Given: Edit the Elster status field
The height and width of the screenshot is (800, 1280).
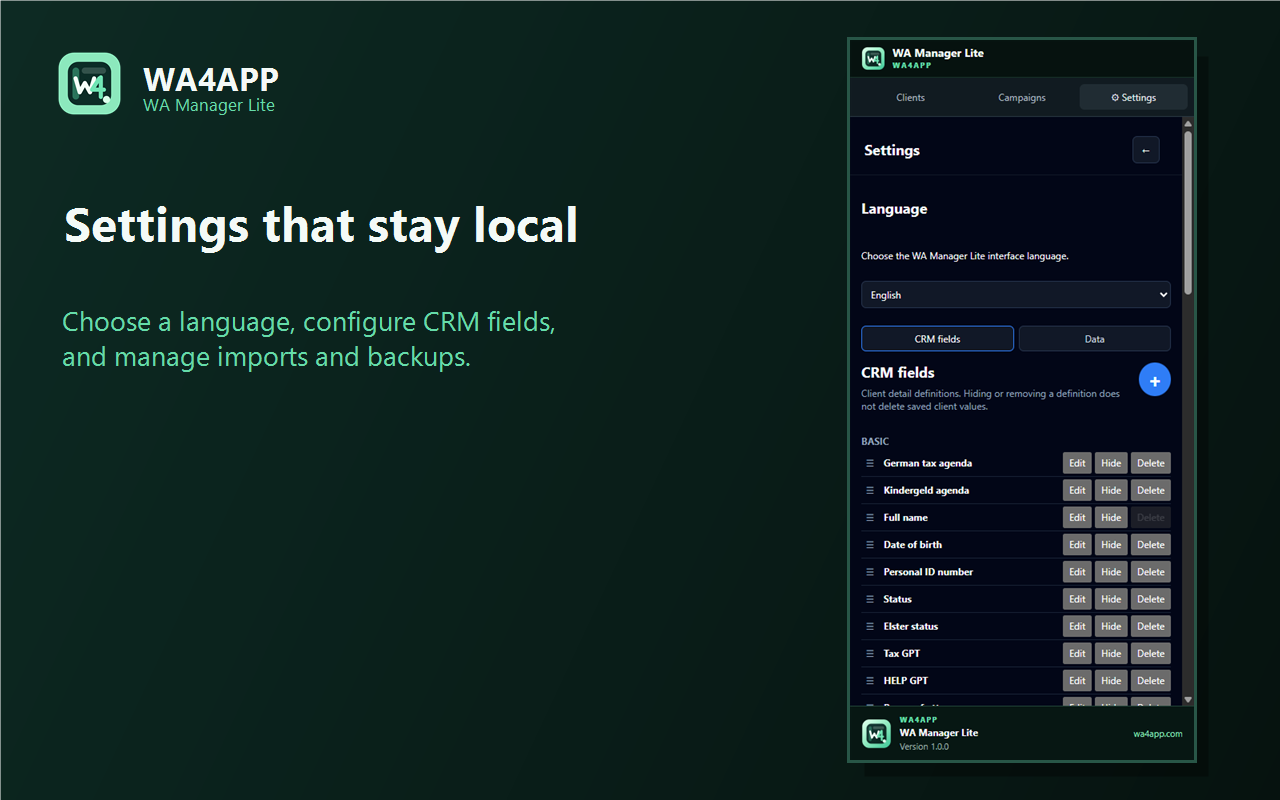Looking at the screenshot, I should click(1077, 626).
